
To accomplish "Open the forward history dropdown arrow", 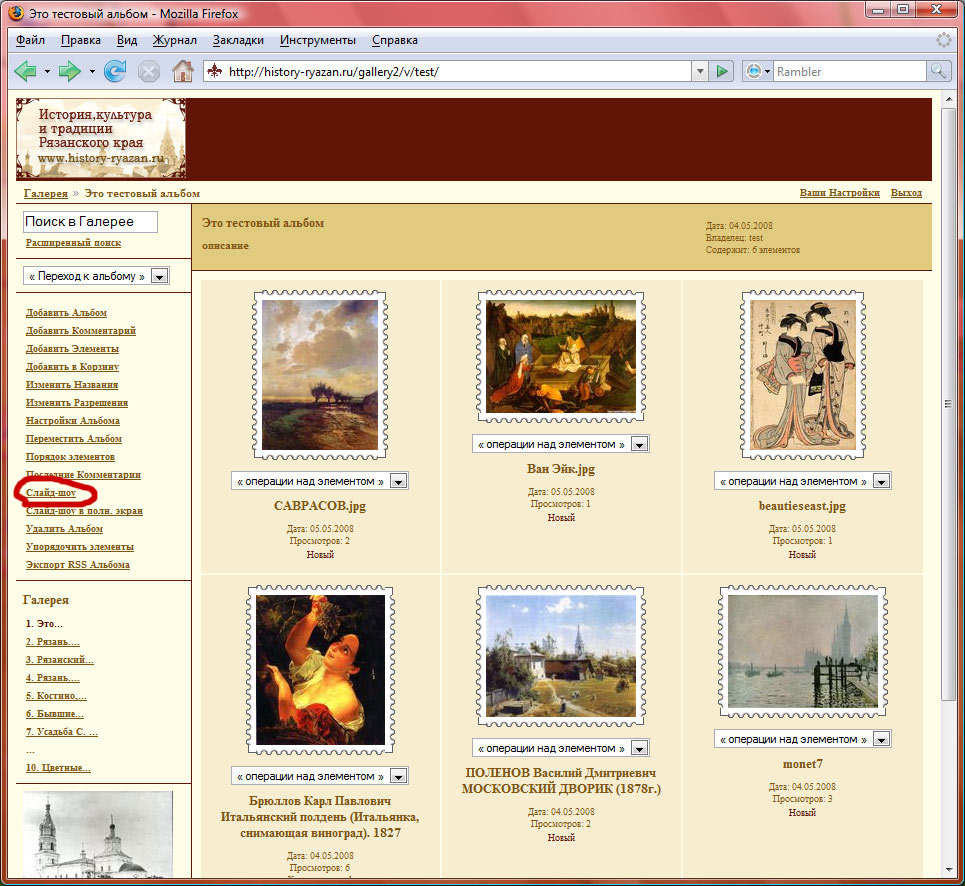I will click(x=92, y=71).
